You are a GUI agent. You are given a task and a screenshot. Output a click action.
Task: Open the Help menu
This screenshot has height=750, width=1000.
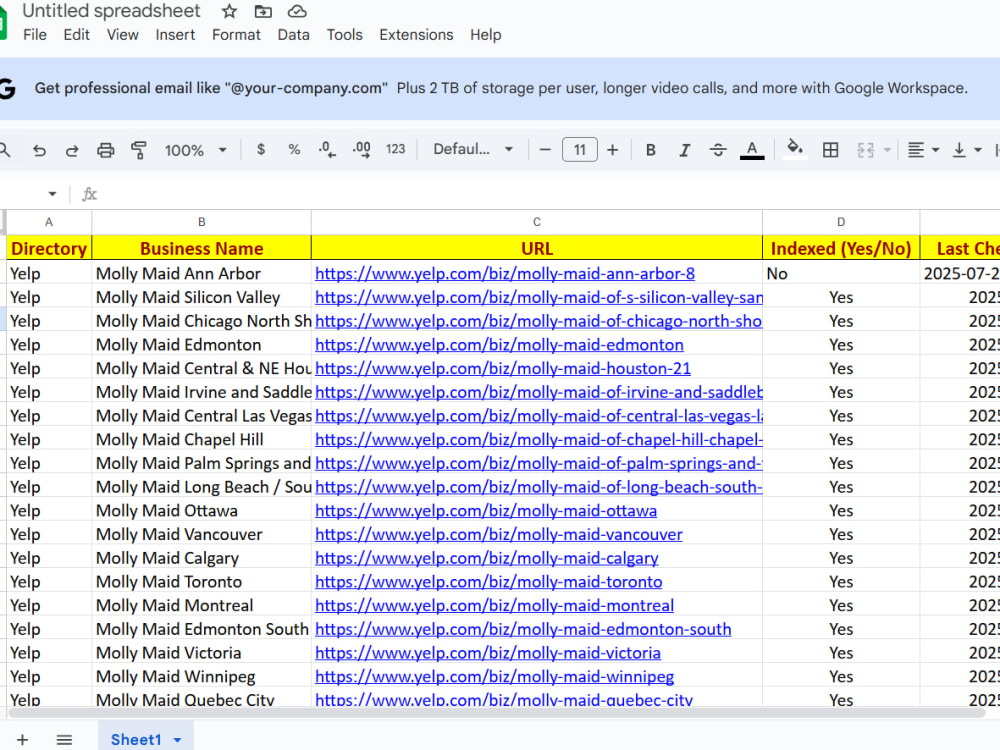click(x=485, y=35)
